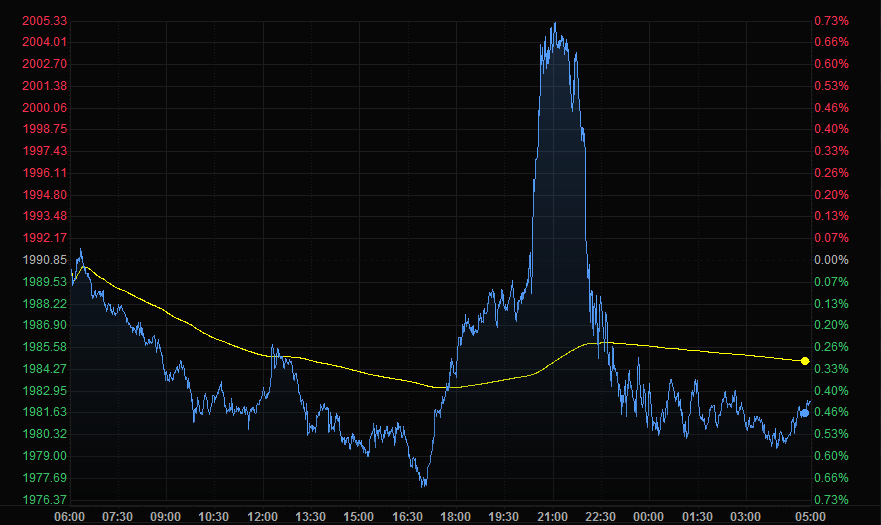Select the green 0.13% percent label

click(832, 304)
